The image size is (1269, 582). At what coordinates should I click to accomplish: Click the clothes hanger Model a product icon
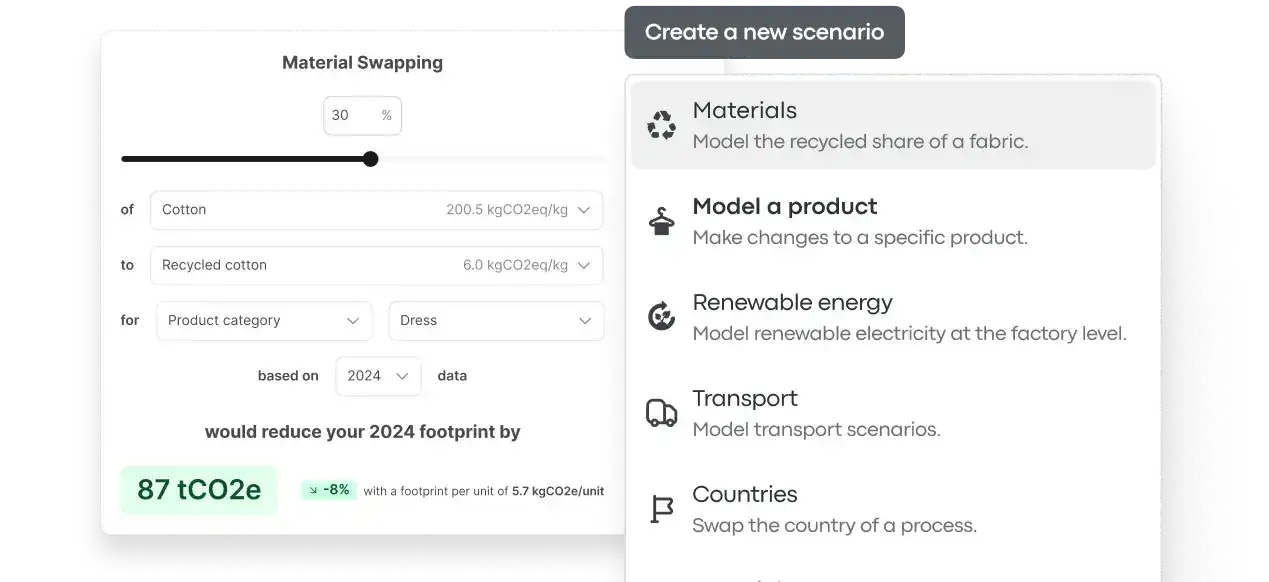[661, 221]
